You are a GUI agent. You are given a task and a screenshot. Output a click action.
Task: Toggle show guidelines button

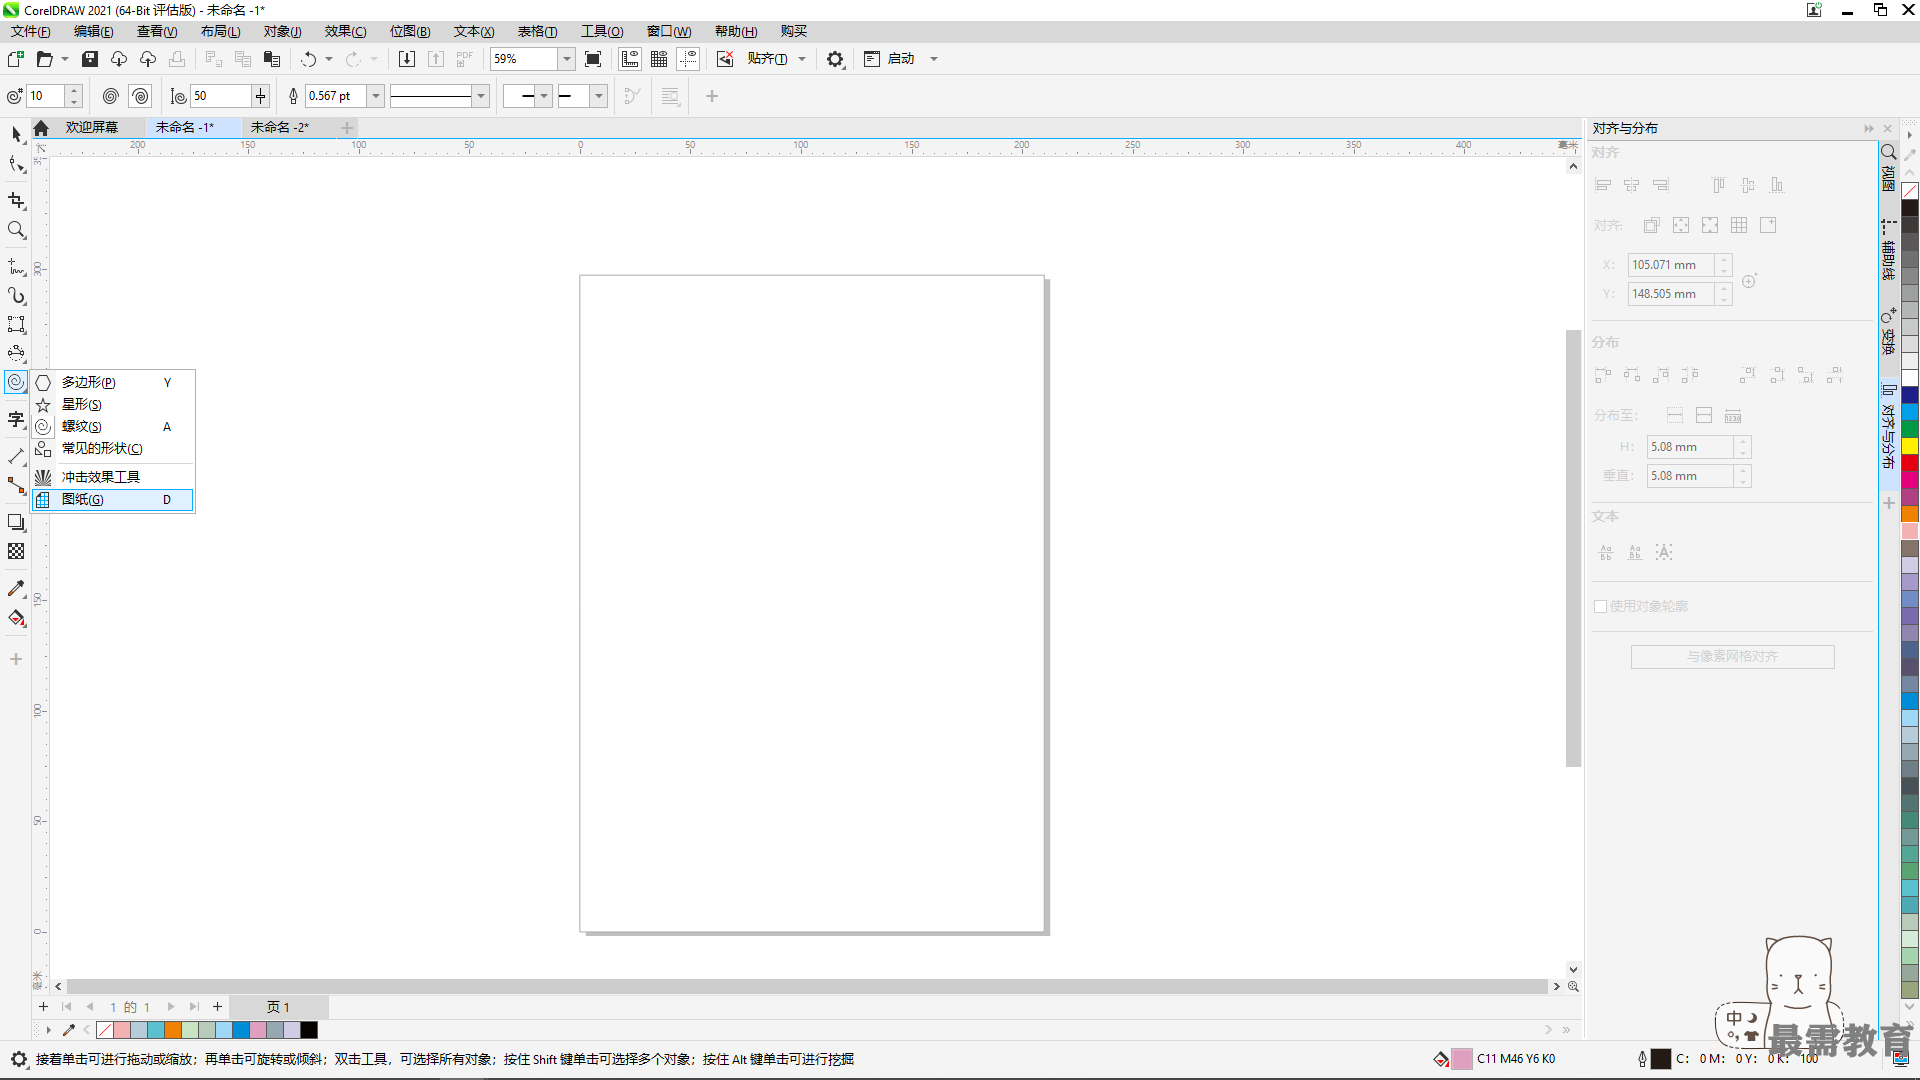pyautogui.click(x=688, y=59)
